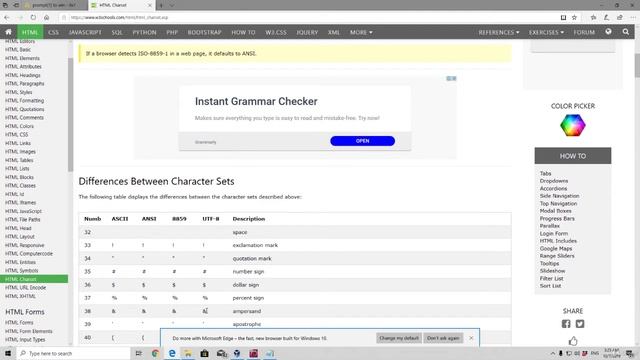Select JAVASCRIPT in the top navigation
This screenshot has height=360, width=640.
click(x=85, y=32)
